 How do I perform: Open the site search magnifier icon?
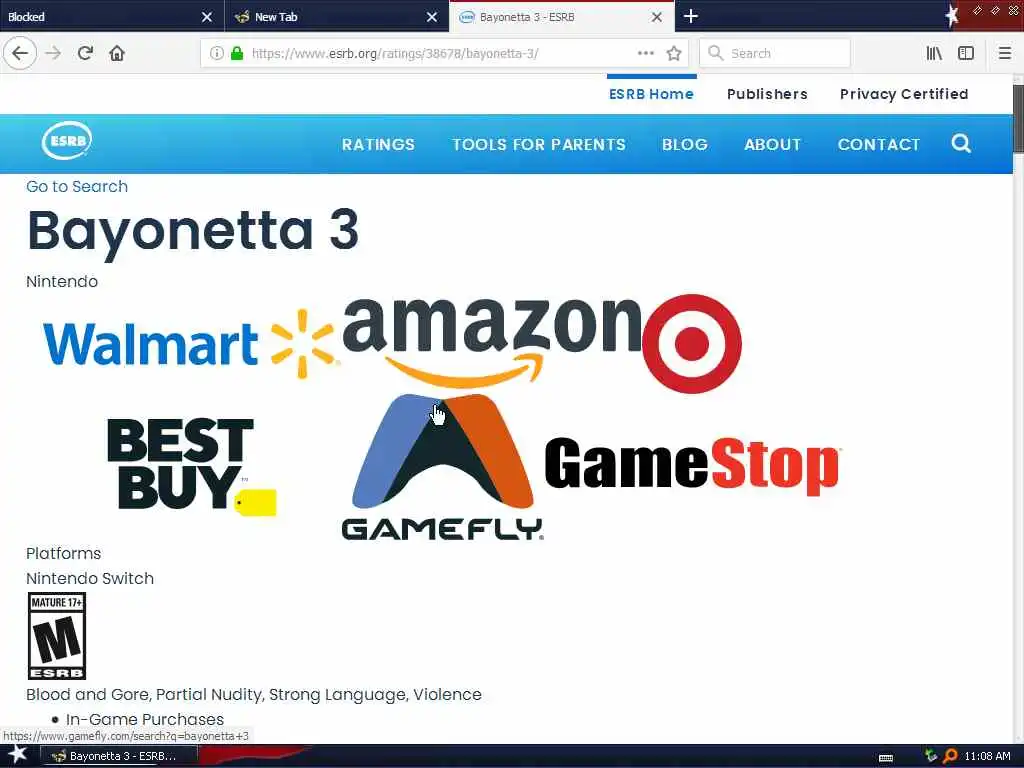tap(961, 144)
